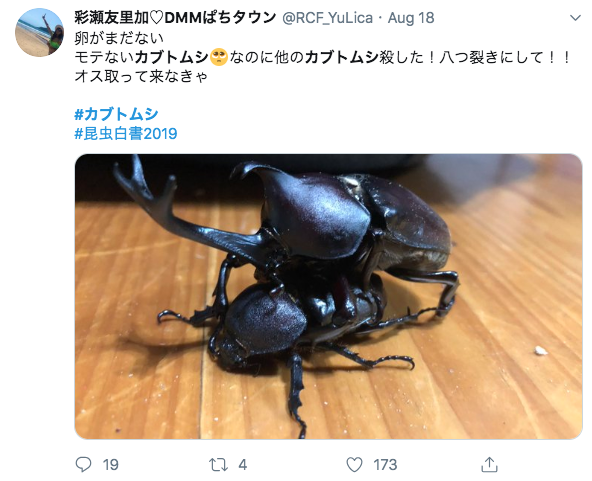The width and height of the screenshot is (592, 481).
Task: Open profile via name 彩瀬友里加♡DMMぱちタウン
Action: (x=175, y=18)
